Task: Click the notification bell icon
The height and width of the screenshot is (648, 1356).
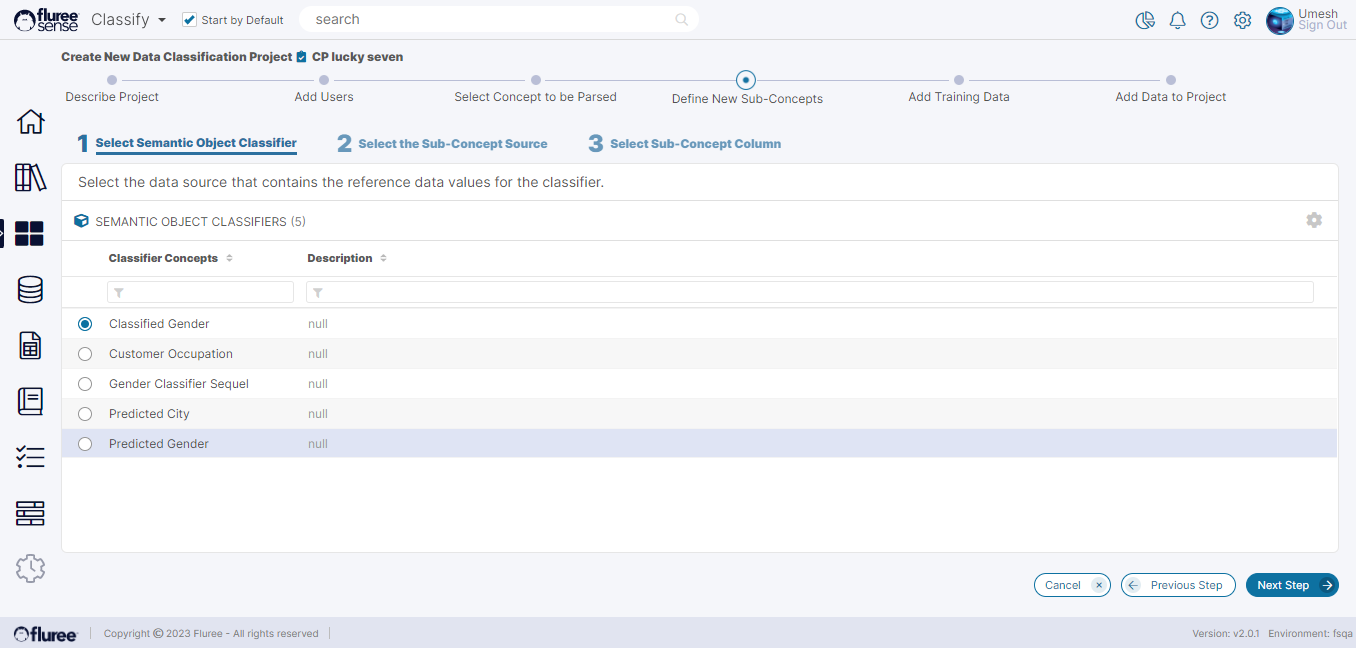Action: (x=1177, y=21)
